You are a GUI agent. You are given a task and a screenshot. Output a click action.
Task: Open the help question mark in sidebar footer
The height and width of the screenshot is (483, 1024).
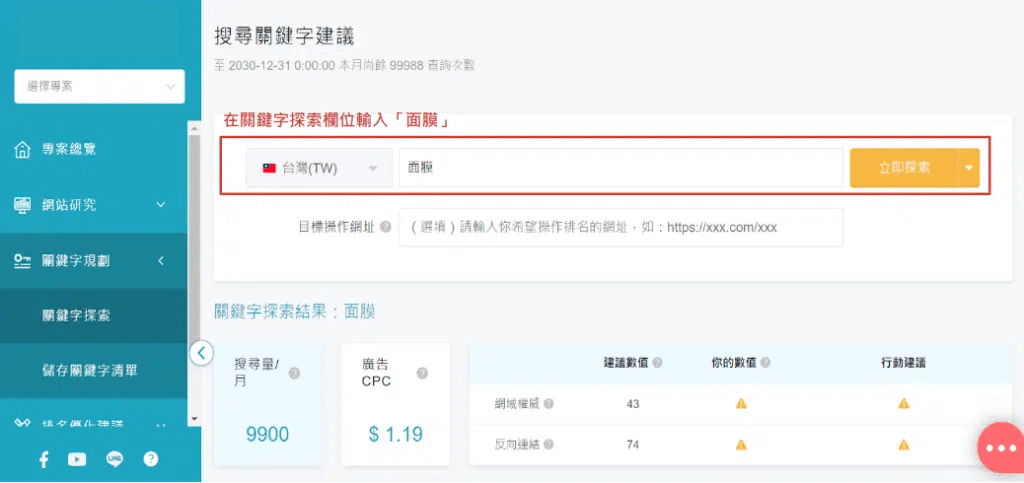[151, 459]
